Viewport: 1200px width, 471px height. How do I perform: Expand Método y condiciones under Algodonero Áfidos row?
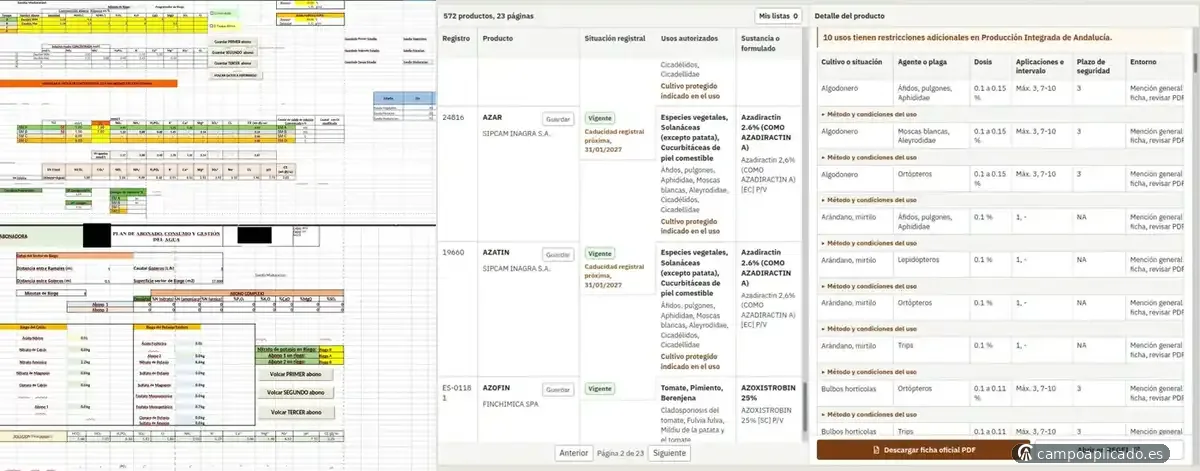click(x=868, y=114)
